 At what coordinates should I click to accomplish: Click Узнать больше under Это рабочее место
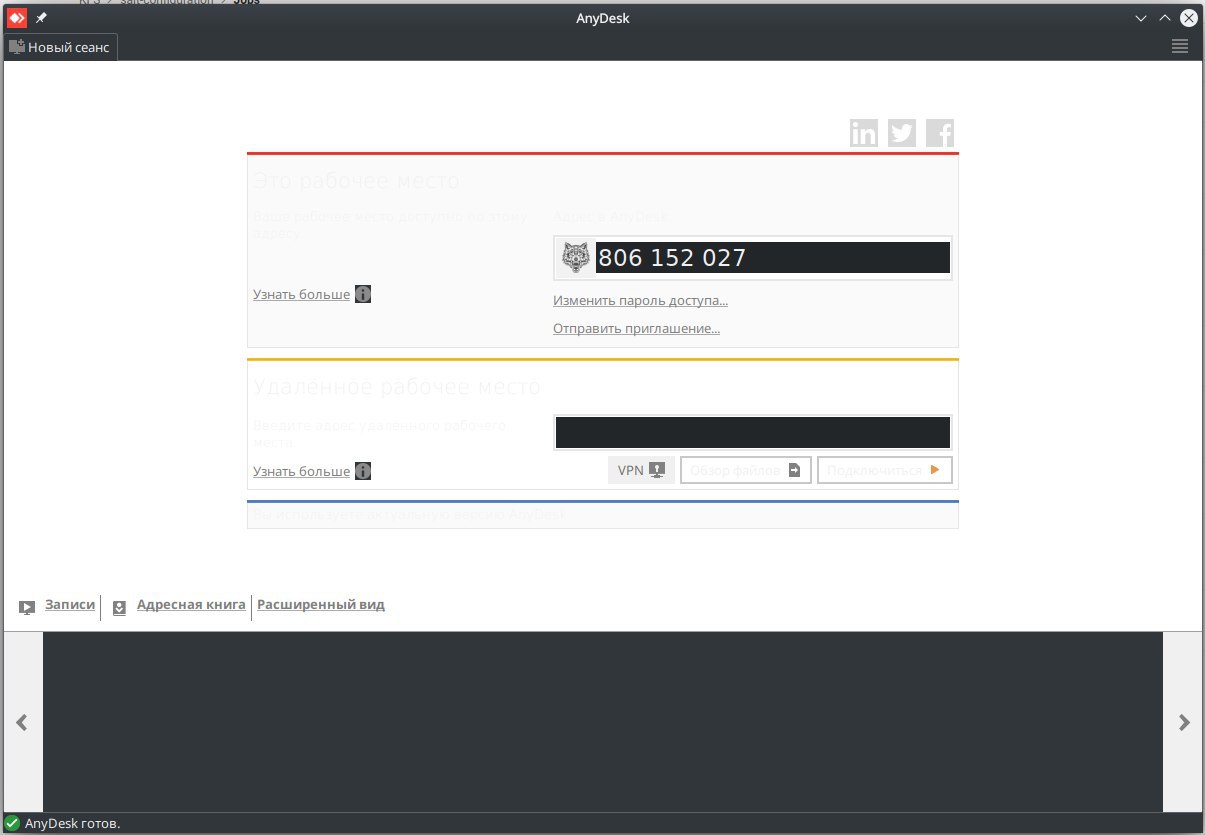pos(302,295)
